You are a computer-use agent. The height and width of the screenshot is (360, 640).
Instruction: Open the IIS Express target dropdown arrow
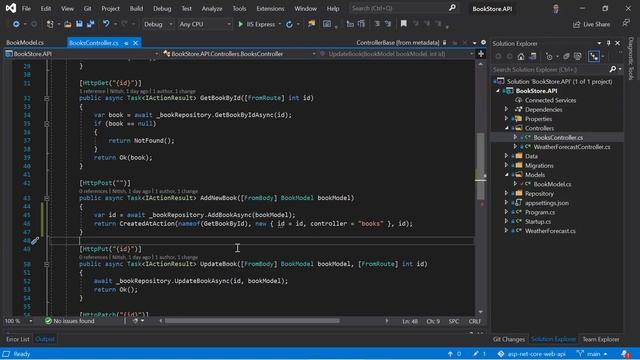(280, 24)
